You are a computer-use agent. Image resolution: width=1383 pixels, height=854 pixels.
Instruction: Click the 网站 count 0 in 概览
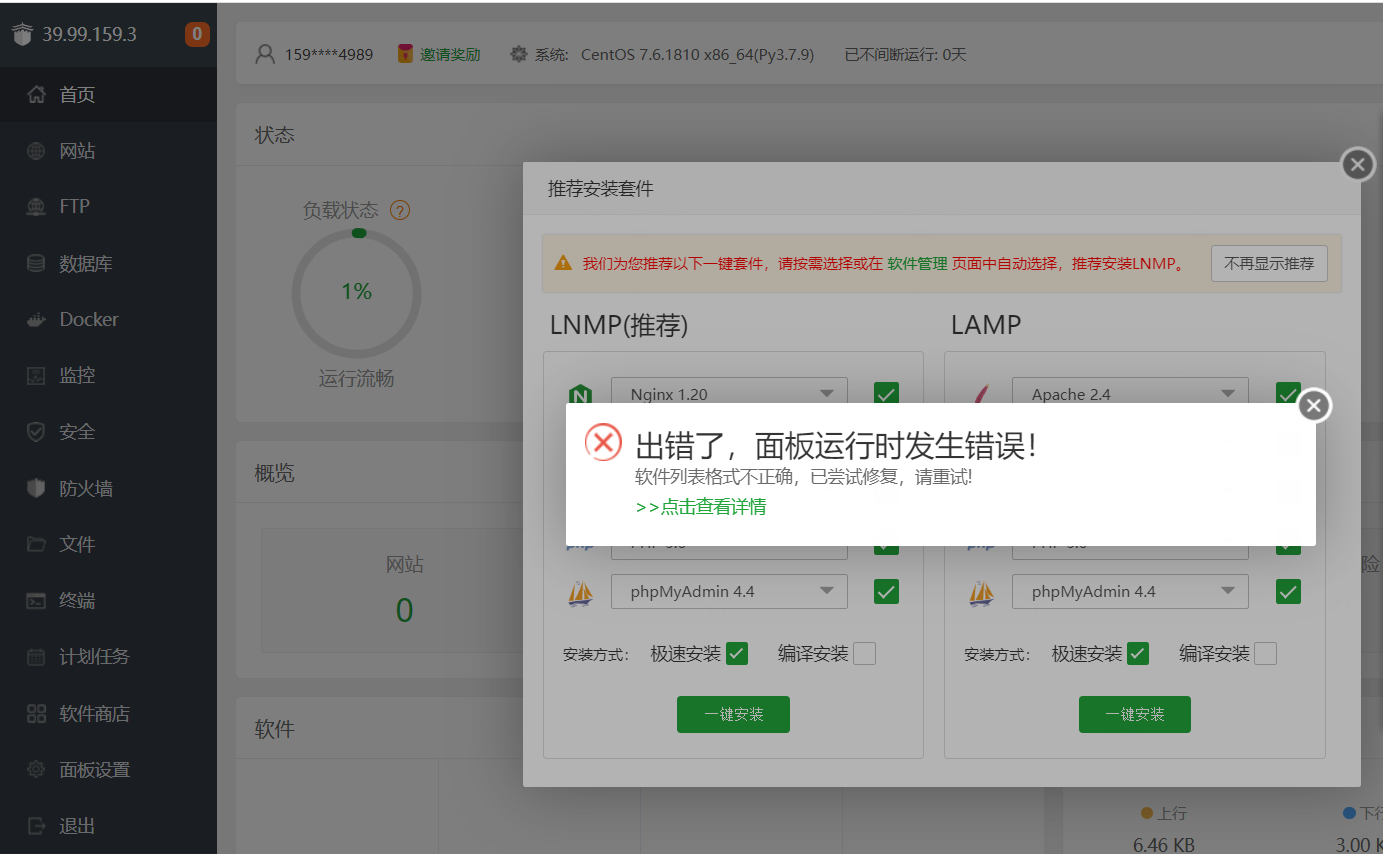tap(404, 610)
